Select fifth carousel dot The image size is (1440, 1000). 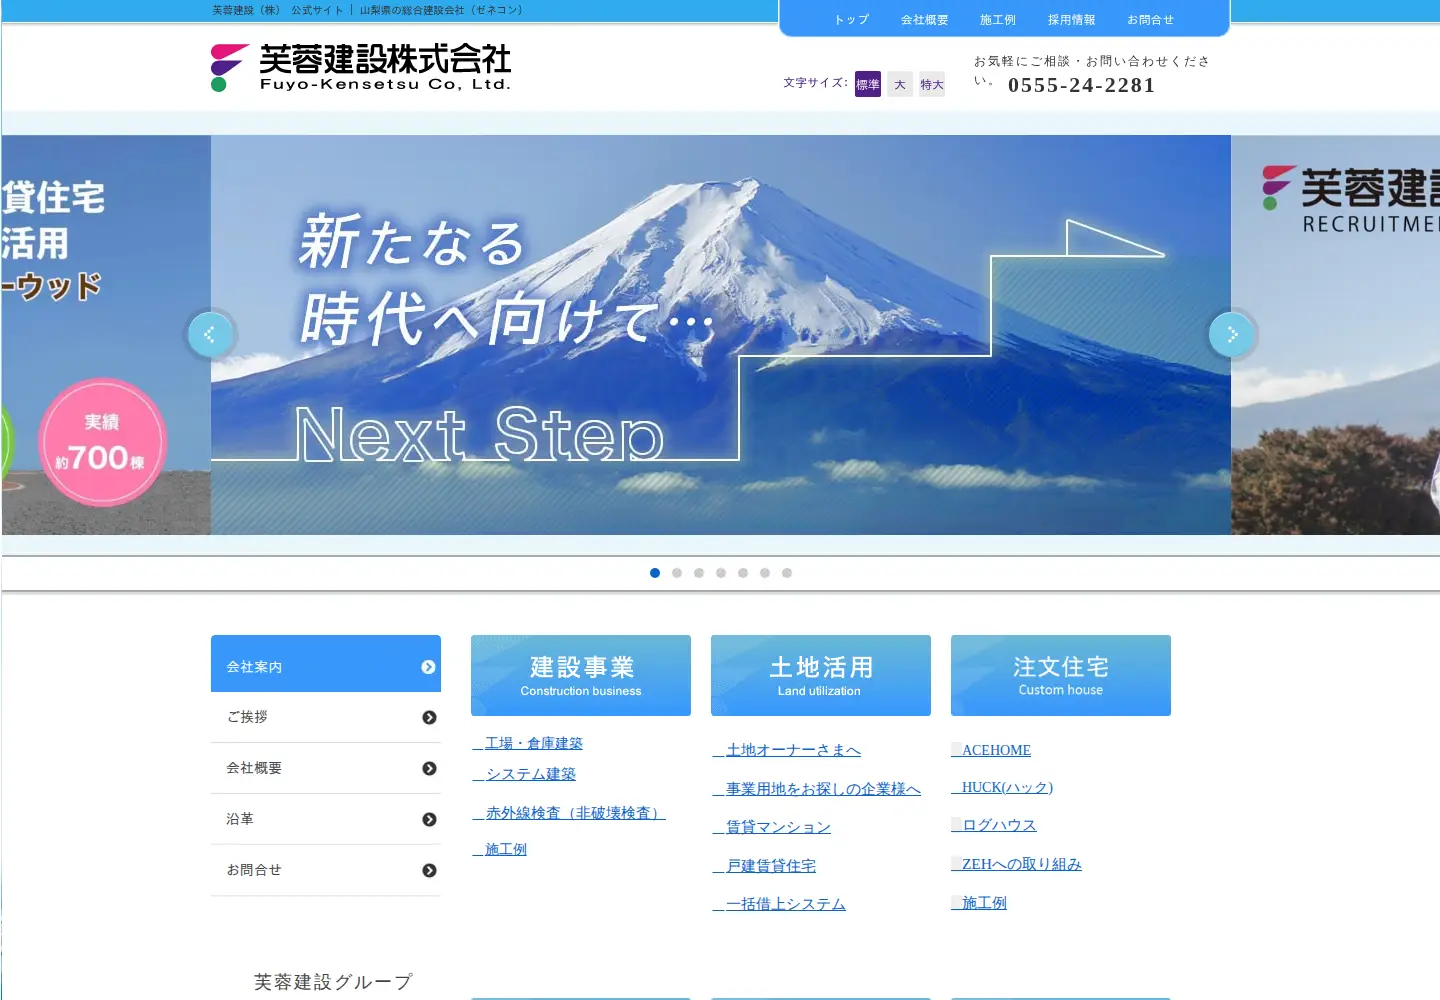[743, 573]
